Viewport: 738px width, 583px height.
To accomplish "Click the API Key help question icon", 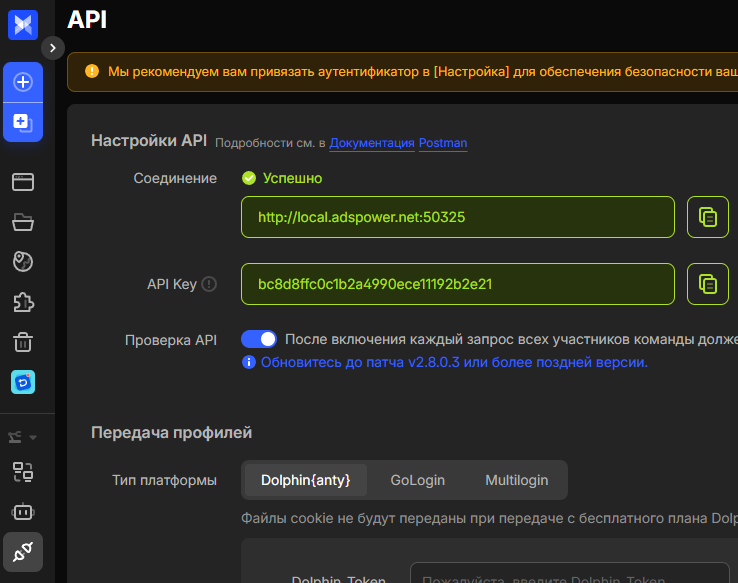I will coord(209,284).
